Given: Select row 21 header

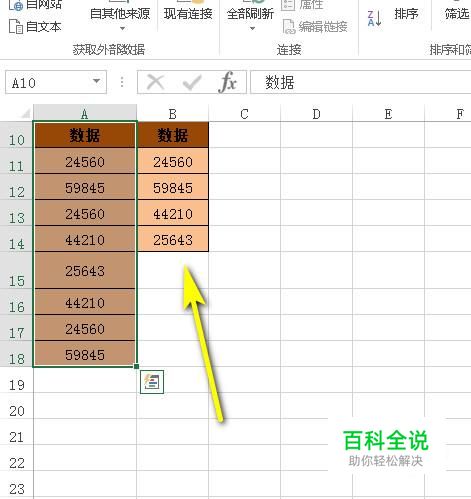Looking at the screenshot, I should pyautogui.click(x=16, y=432).
